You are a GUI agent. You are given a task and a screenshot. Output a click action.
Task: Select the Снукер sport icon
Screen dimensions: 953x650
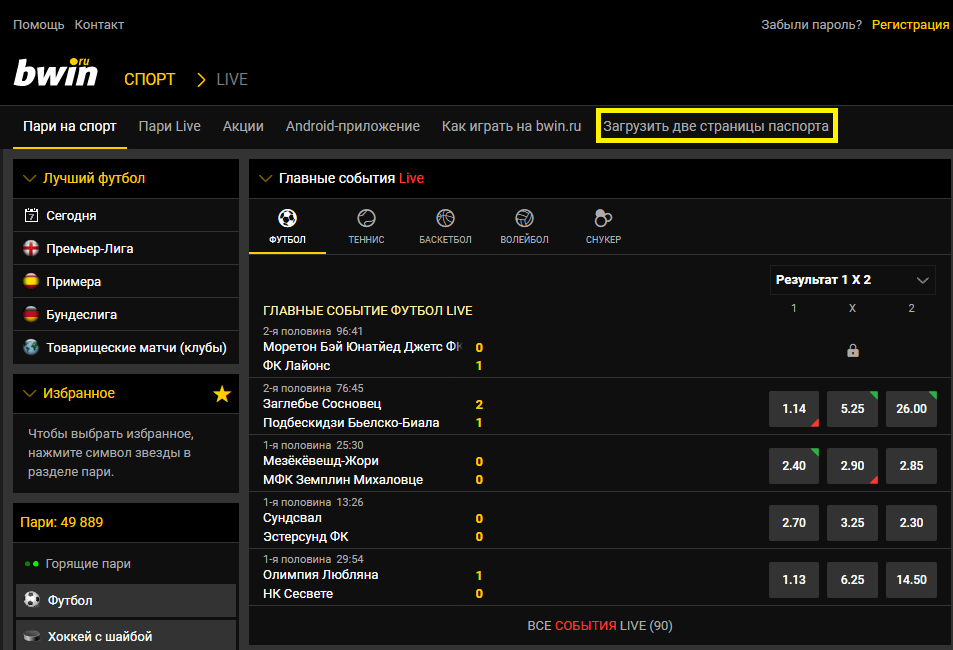603,218
